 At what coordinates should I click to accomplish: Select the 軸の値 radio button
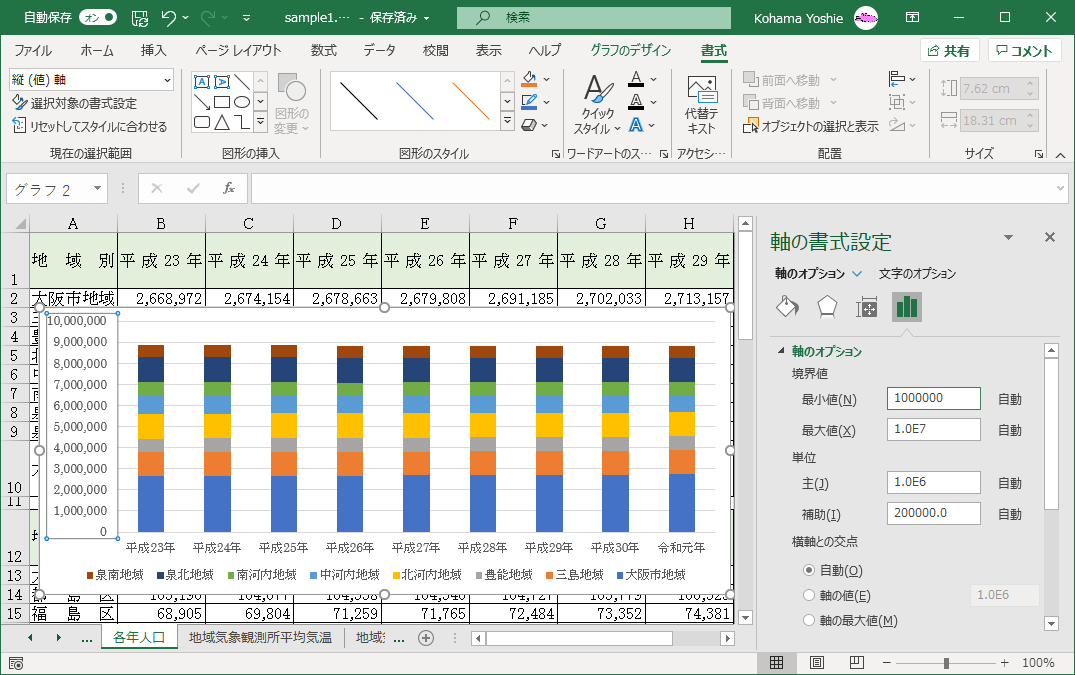tap(810, 595)
